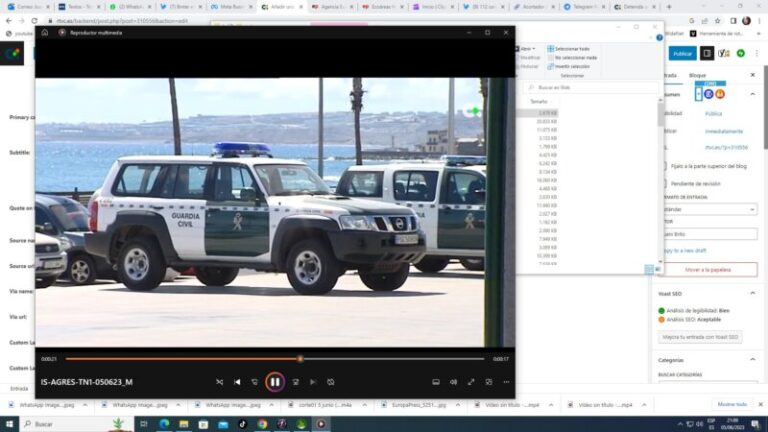The height and width of the screenshot is (432, 768).
Task: Check 'Fijar a la parte superior del blog'
Action: click(664, 166)
